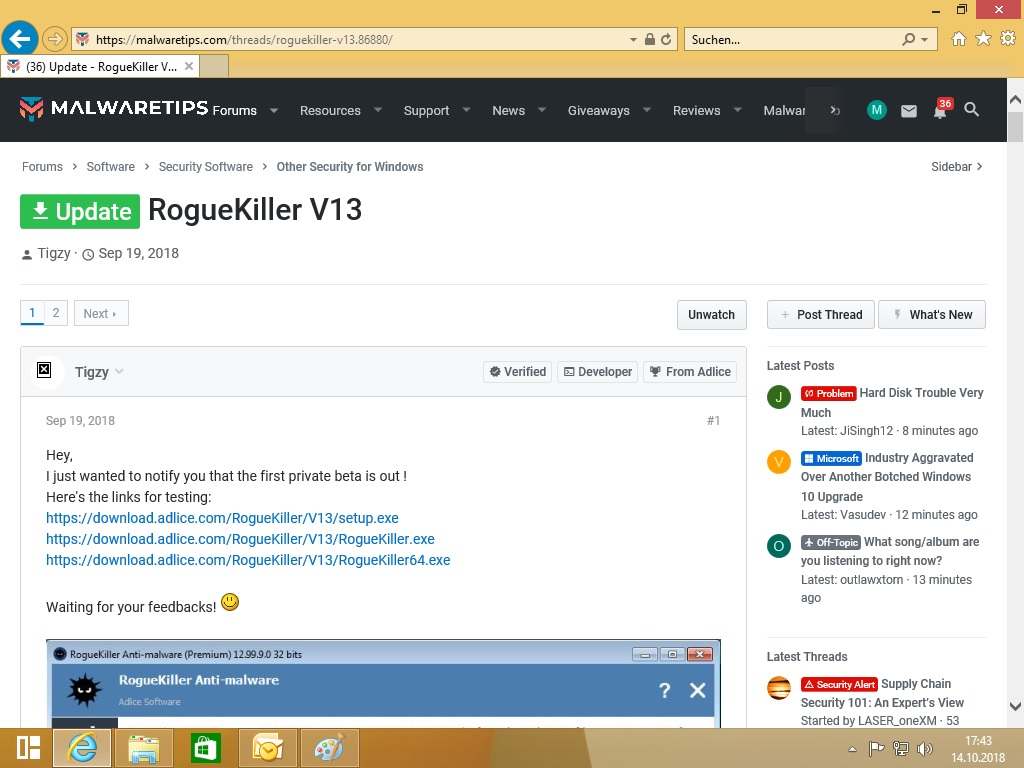Click in the Suchen search field

793,40
